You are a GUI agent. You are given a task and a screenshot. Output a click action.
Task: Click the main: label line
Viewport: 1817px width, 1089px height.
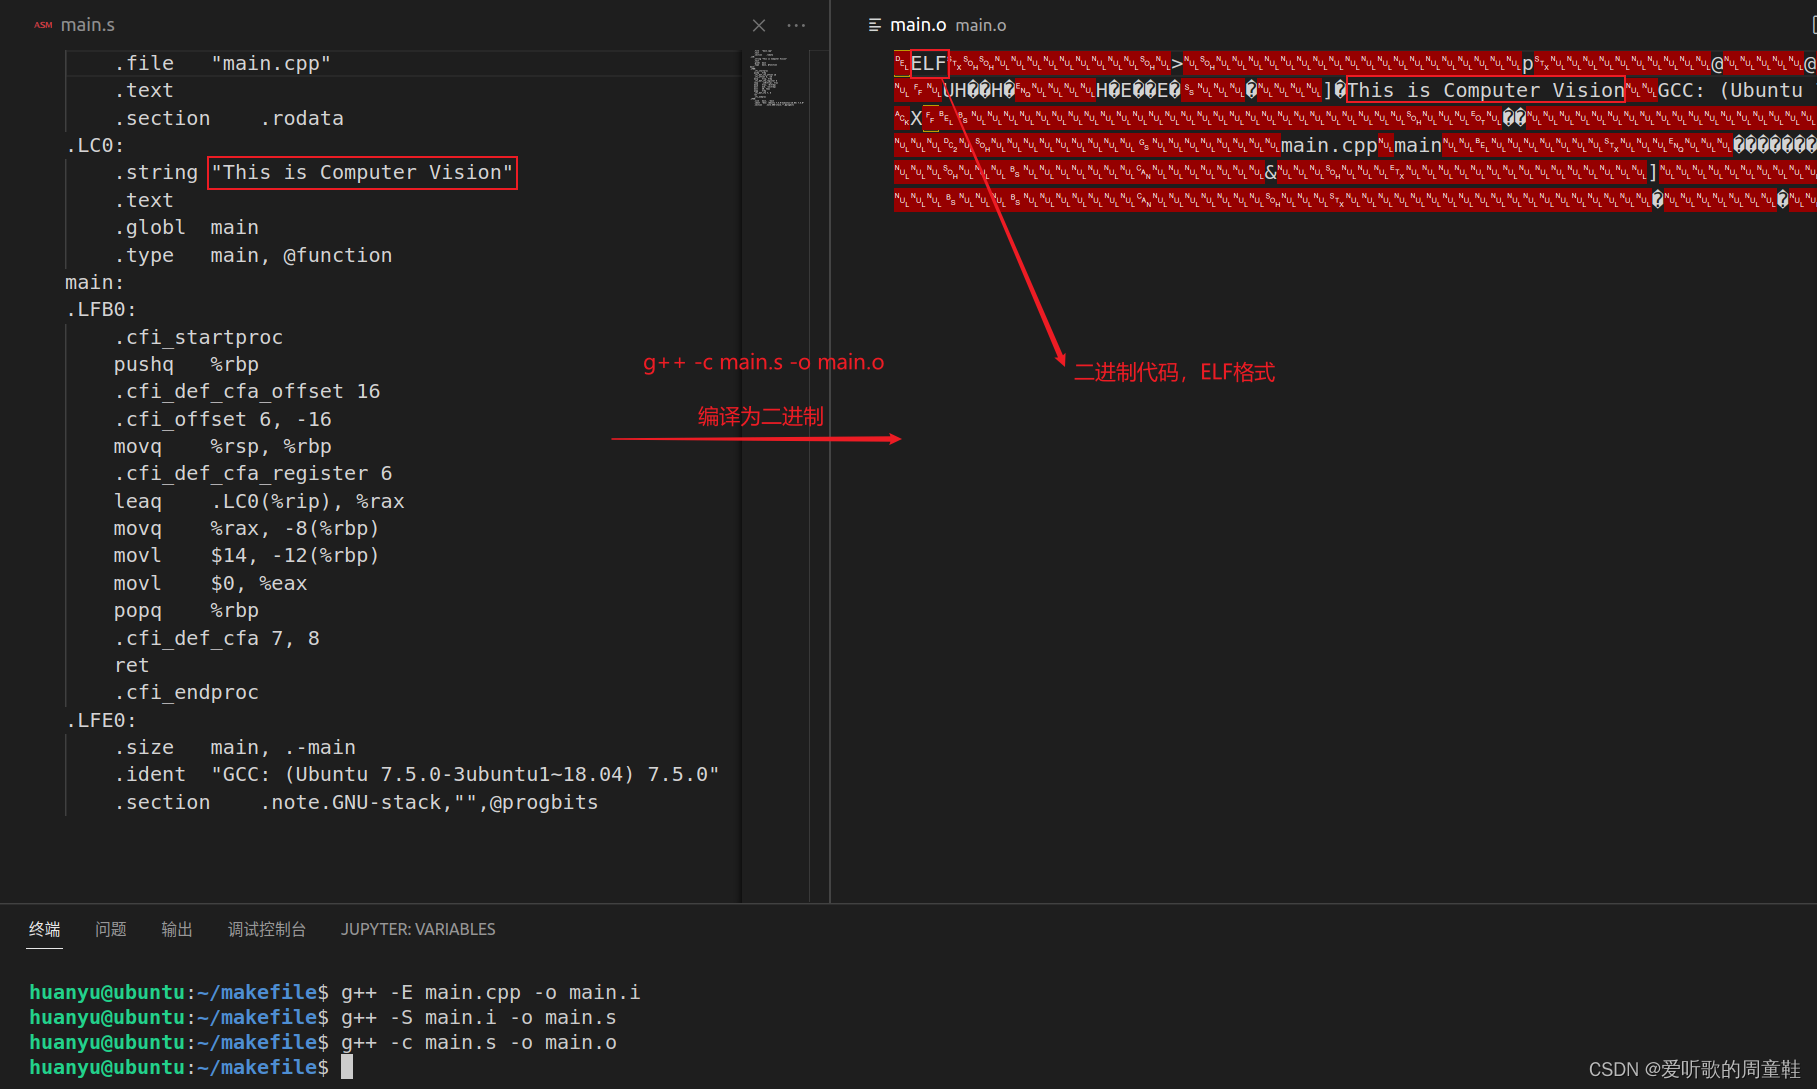[95, 282]
